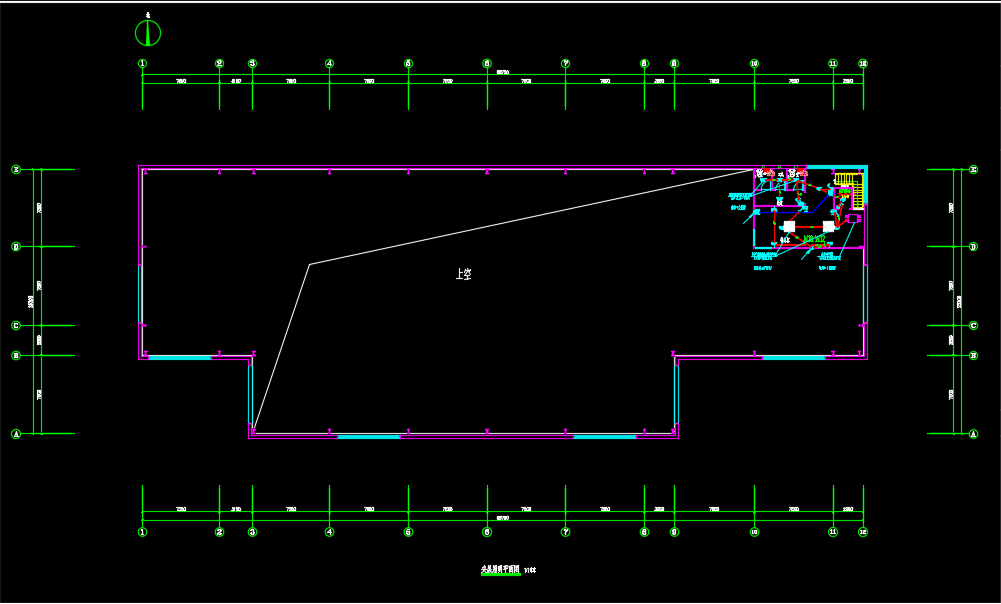1001x604 pixels.
Task: Select the bottom-row axis bubble 5
Action: (409, 532)
